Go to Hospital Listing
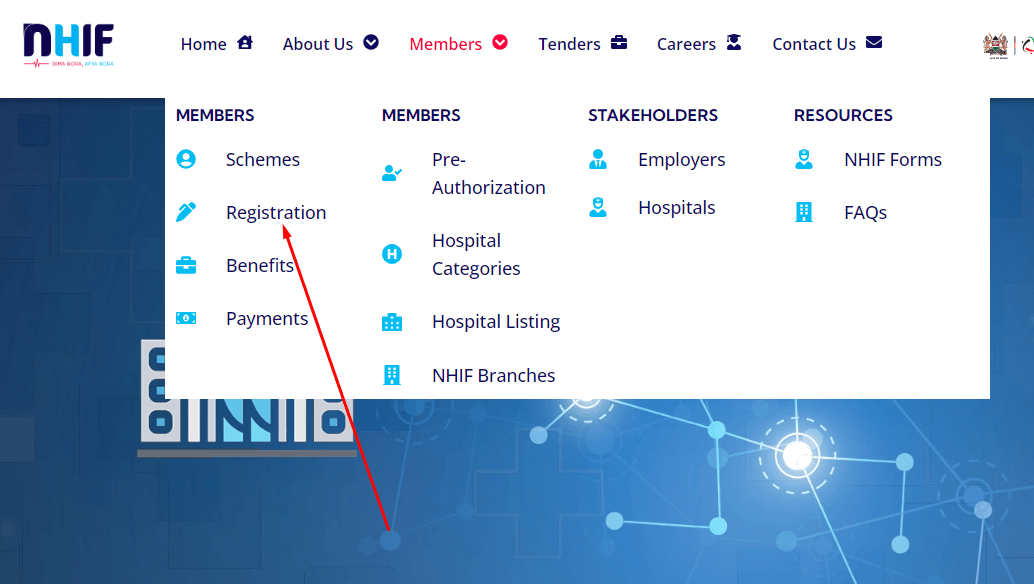The height and width of the screenshot is (584, 1034). (x=495, y=322)
